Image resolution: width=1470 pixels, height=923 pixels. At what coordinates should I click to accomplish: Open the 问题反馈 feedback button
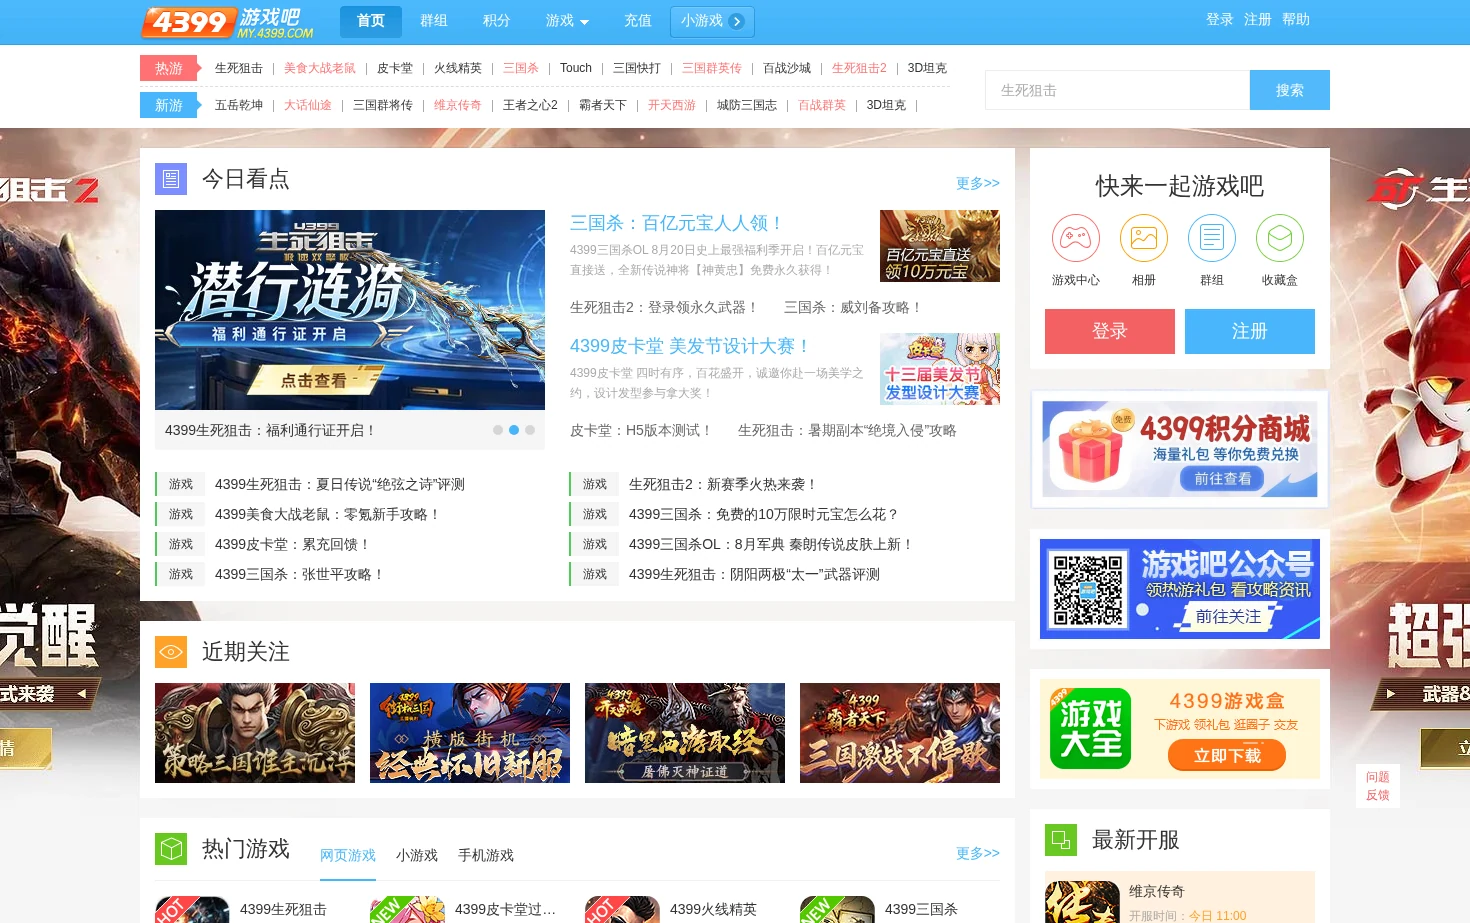click(x=1378, y=786)
